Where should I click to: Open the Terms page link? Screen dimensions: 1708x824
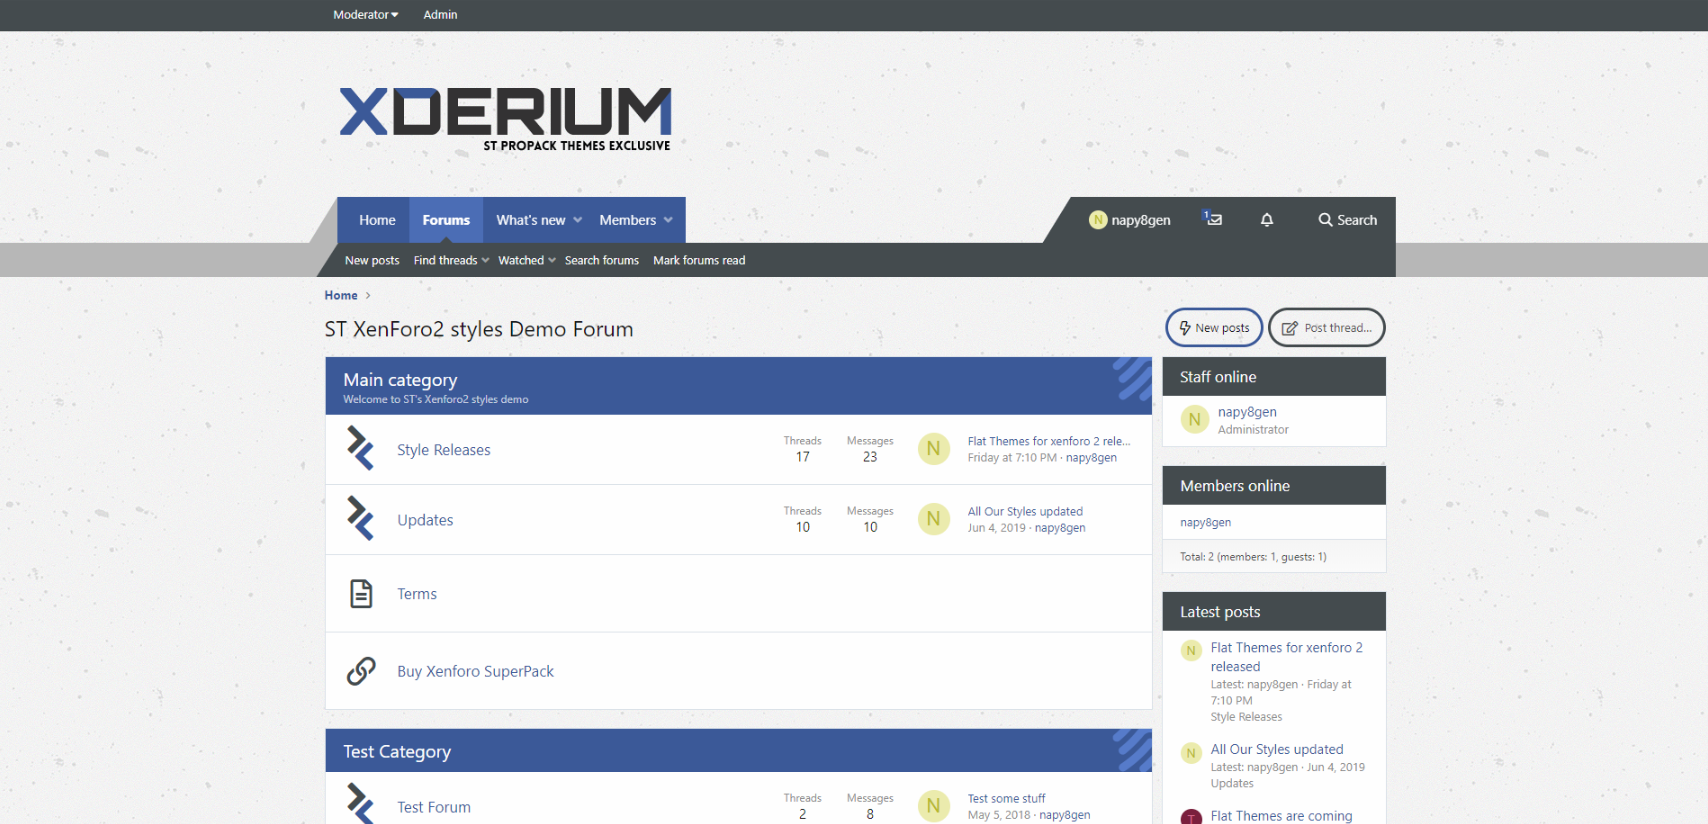(x=417, y=594)
